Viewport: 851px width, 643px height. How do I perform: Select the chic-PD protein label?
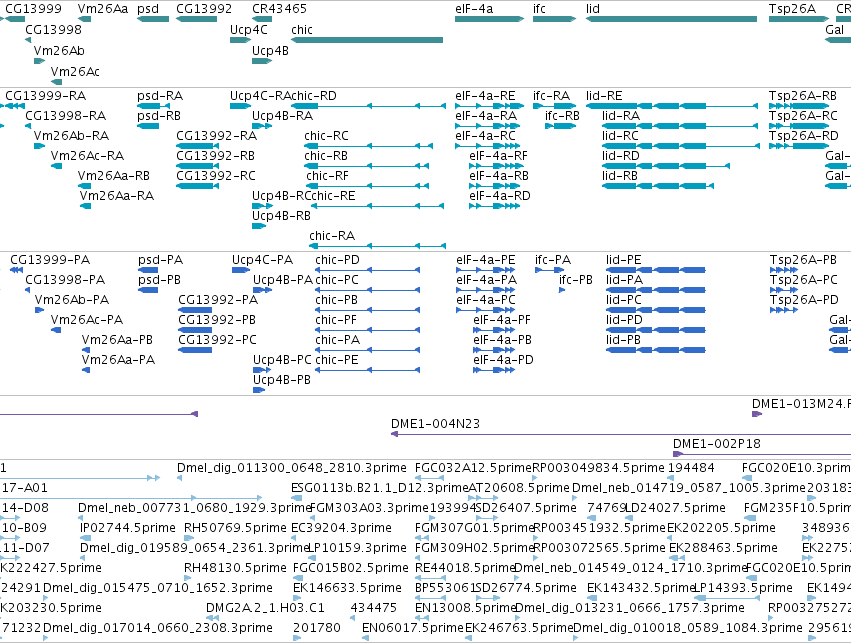point(337,260)
